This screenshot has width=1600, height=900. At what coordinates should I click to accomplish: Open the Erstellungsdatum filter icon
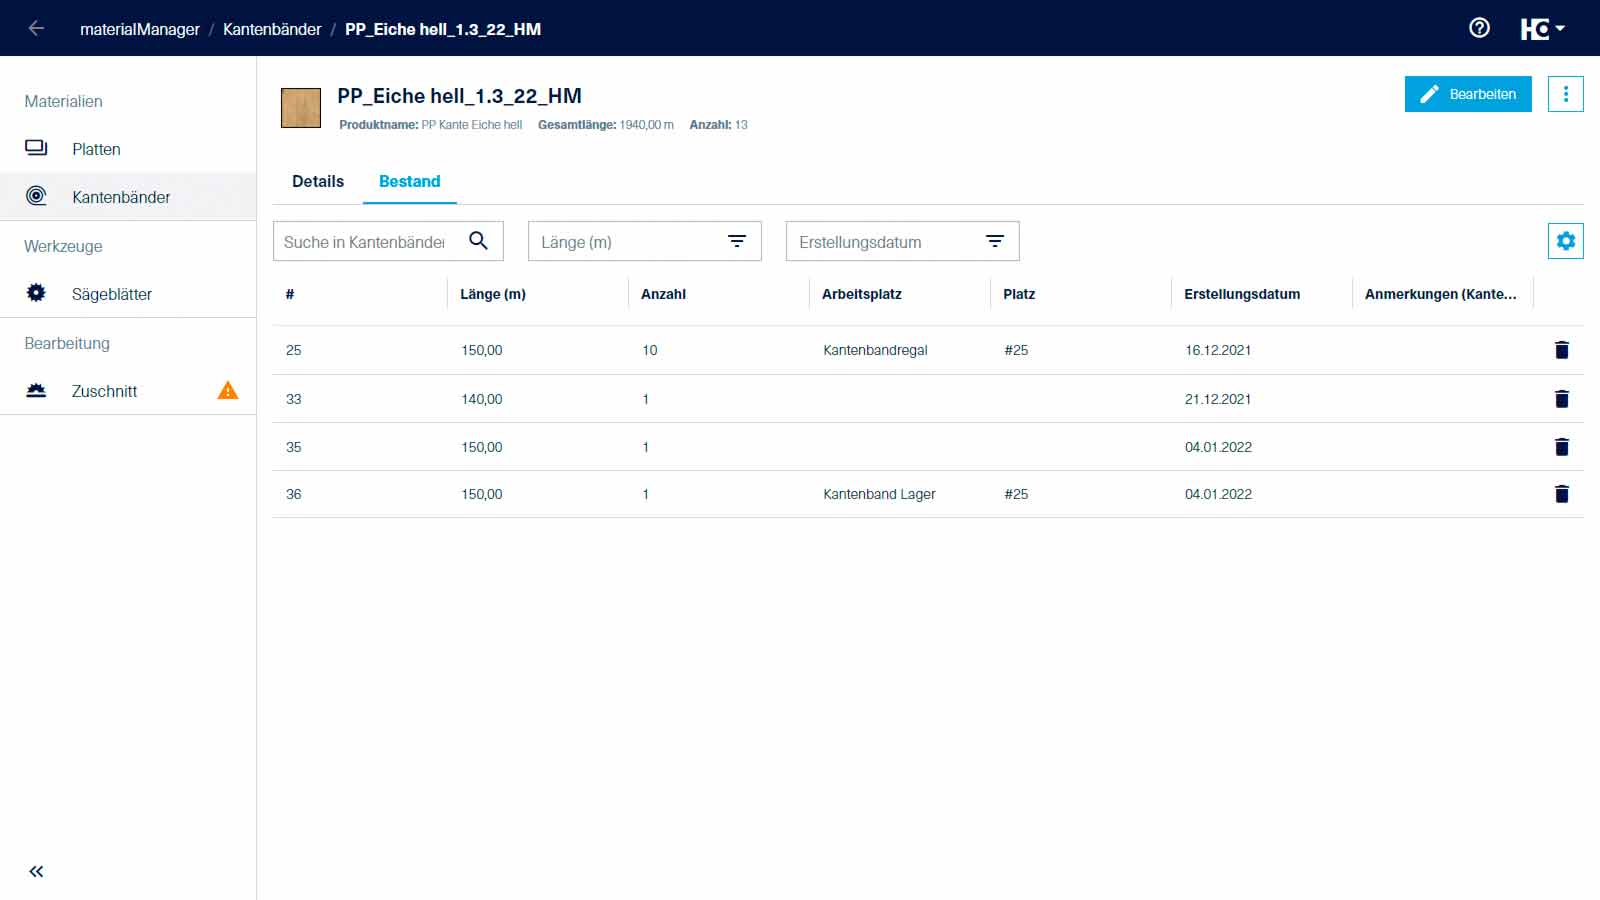click(995, 241)
